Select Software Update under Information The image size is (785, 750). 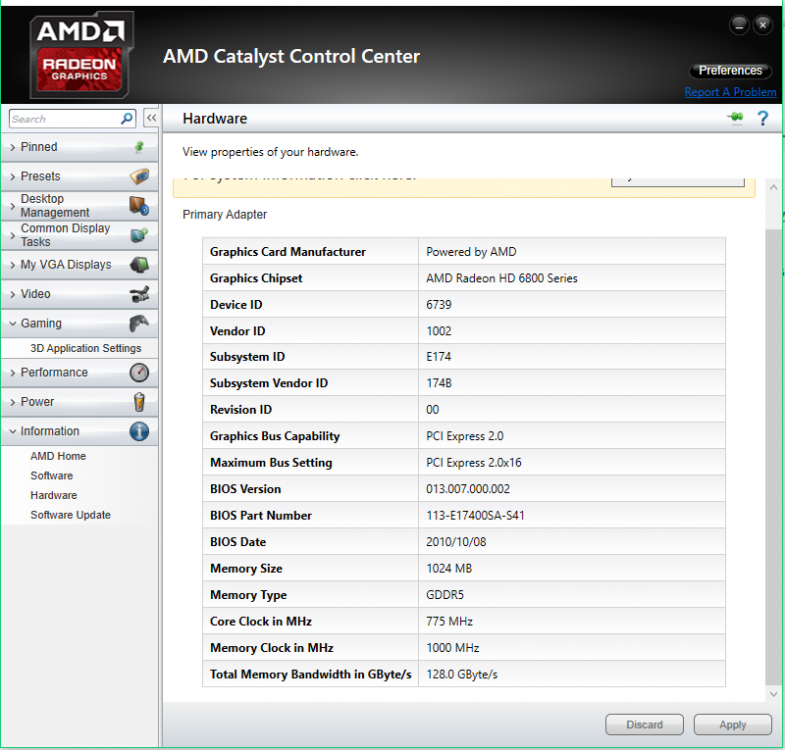pos(70,515)
